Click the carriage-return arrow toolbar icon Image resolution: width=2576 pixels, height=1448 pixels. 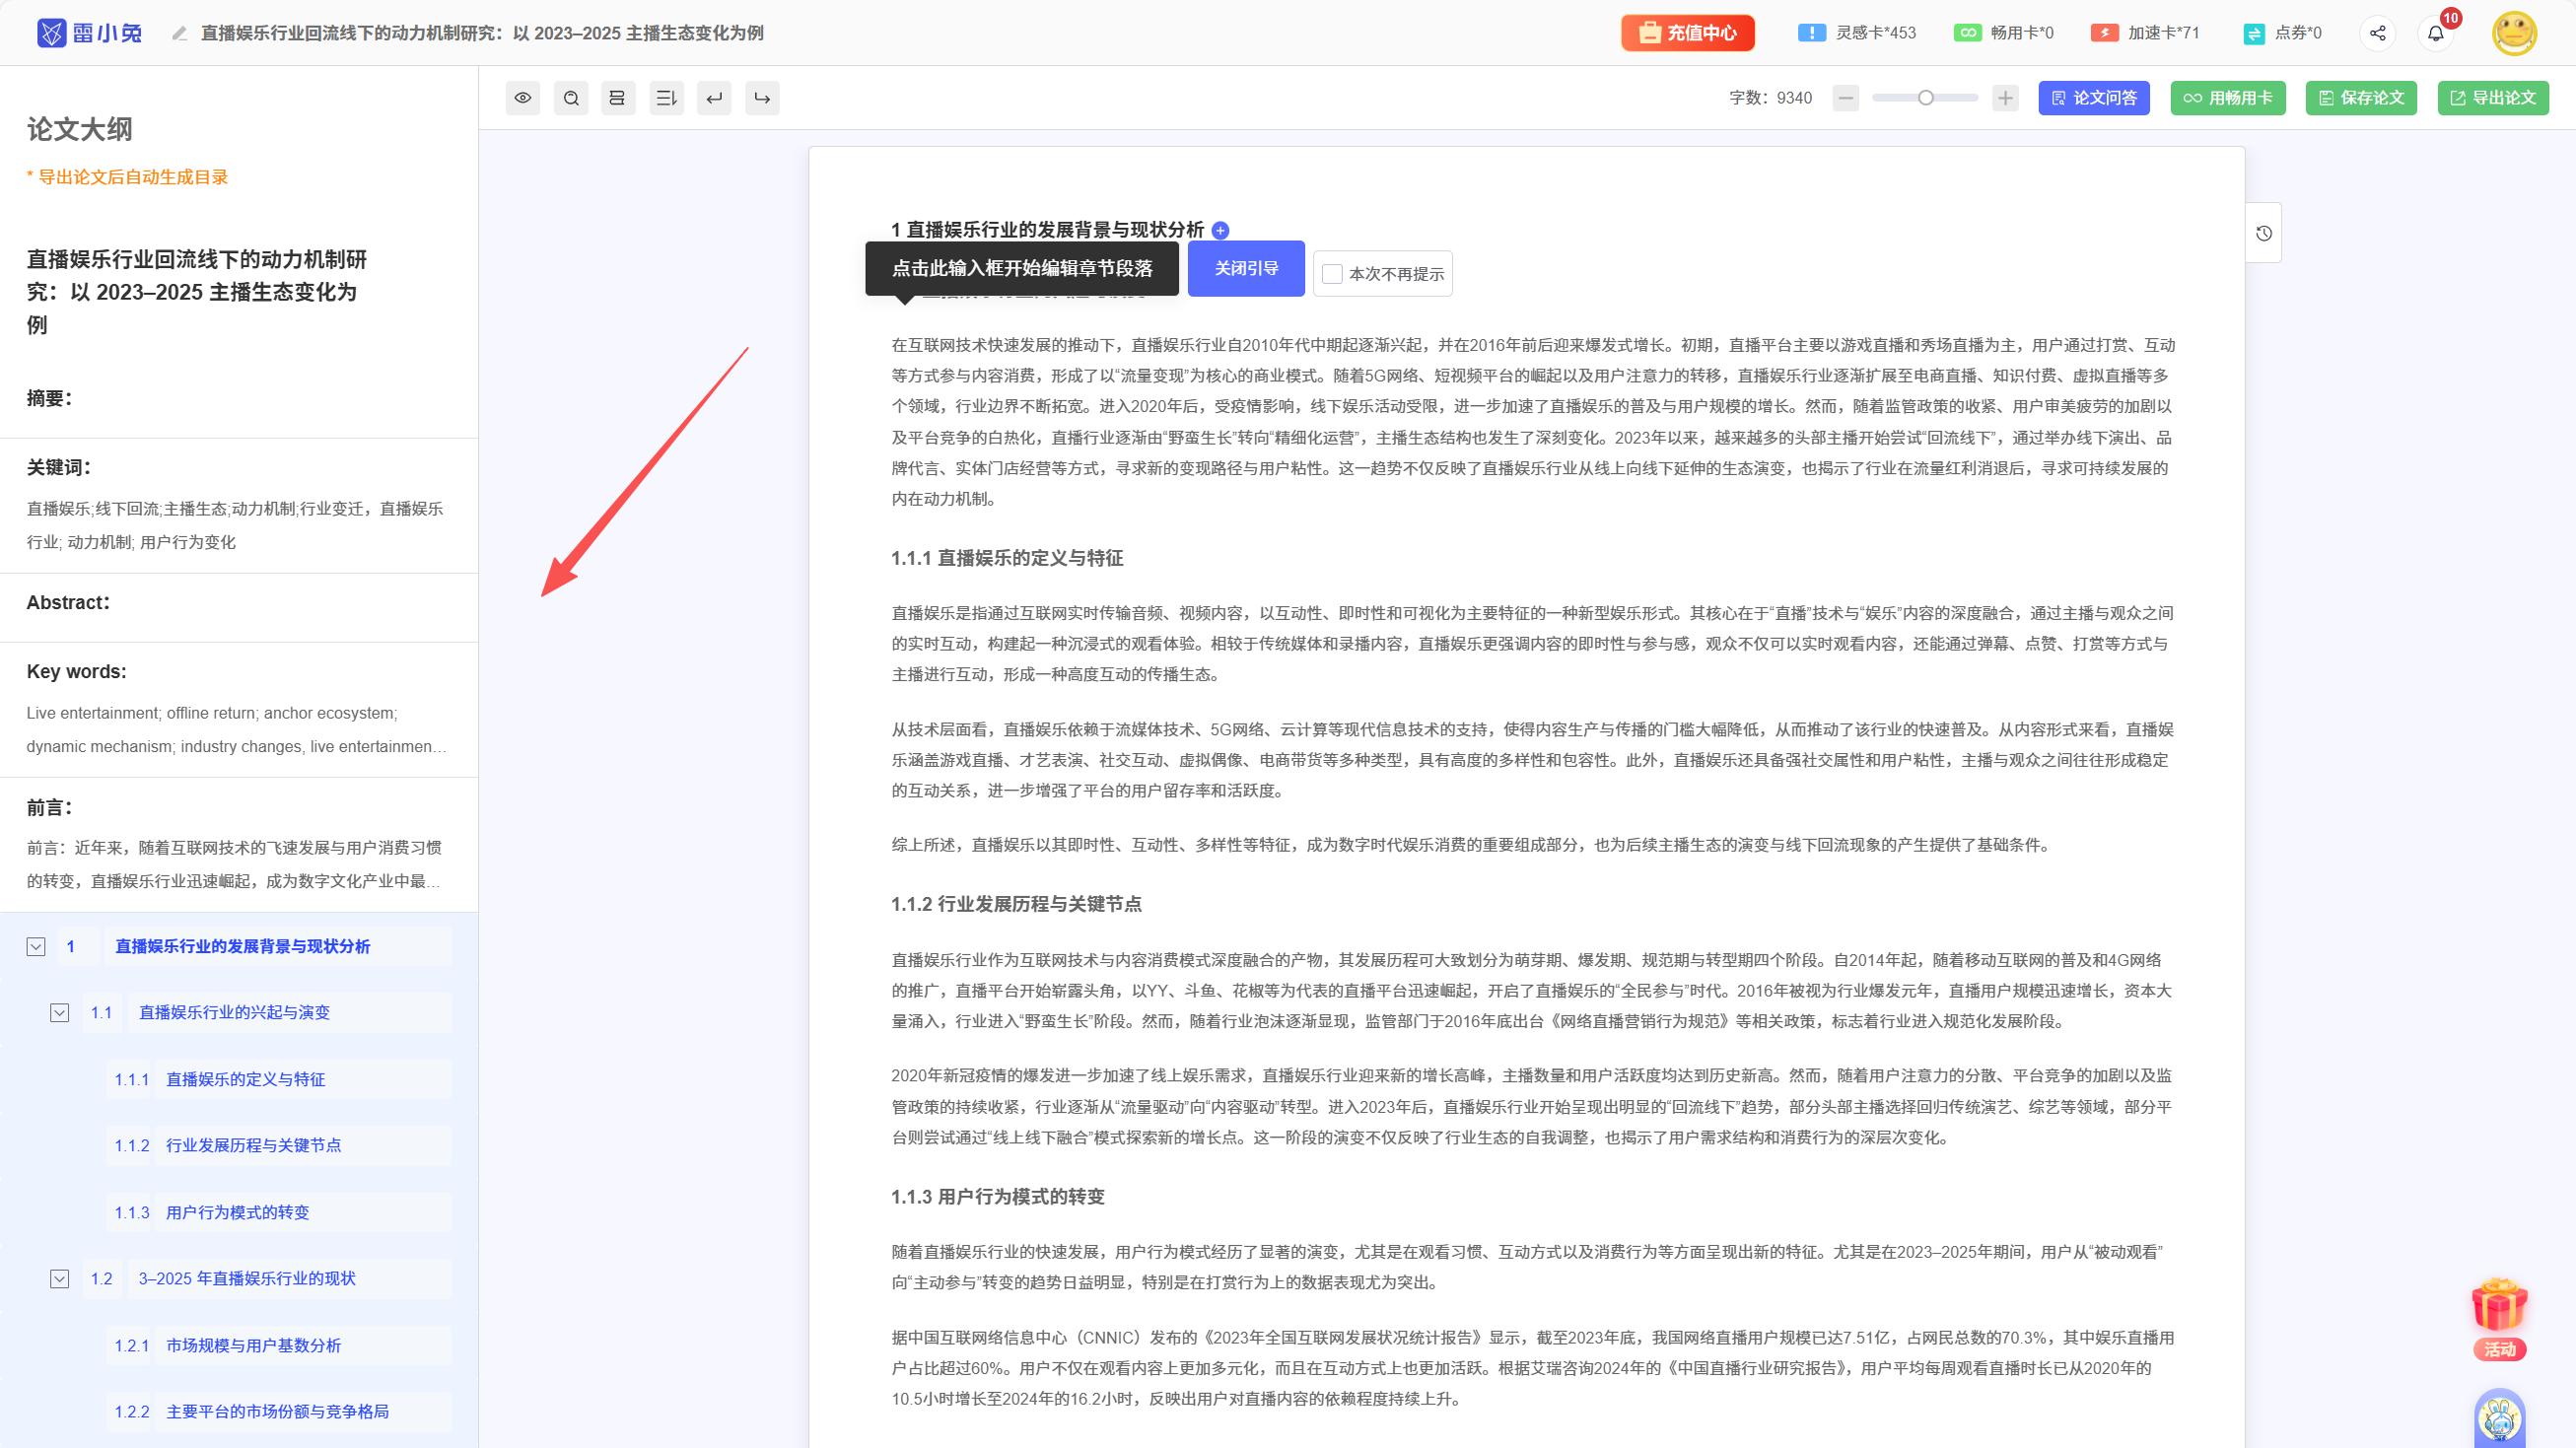click(x=714, y=97)
